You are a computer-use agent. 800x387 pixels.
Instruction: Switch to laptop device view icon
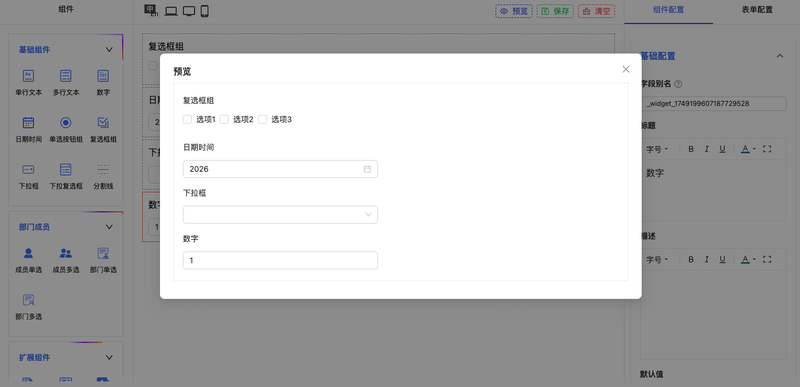pos(171,11)
